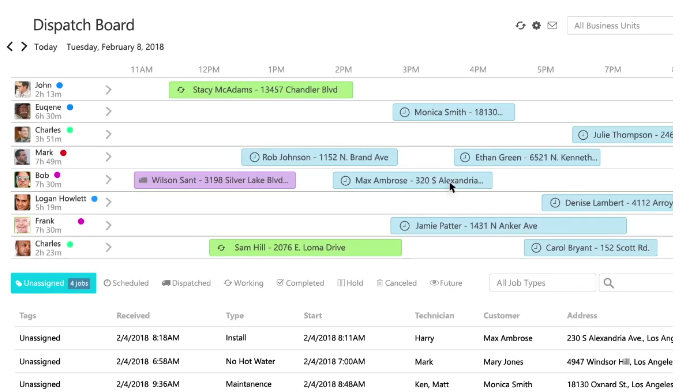Expand Eugene's technician row chevron
The width and height of the screenshot is (686, 392).
108,112
